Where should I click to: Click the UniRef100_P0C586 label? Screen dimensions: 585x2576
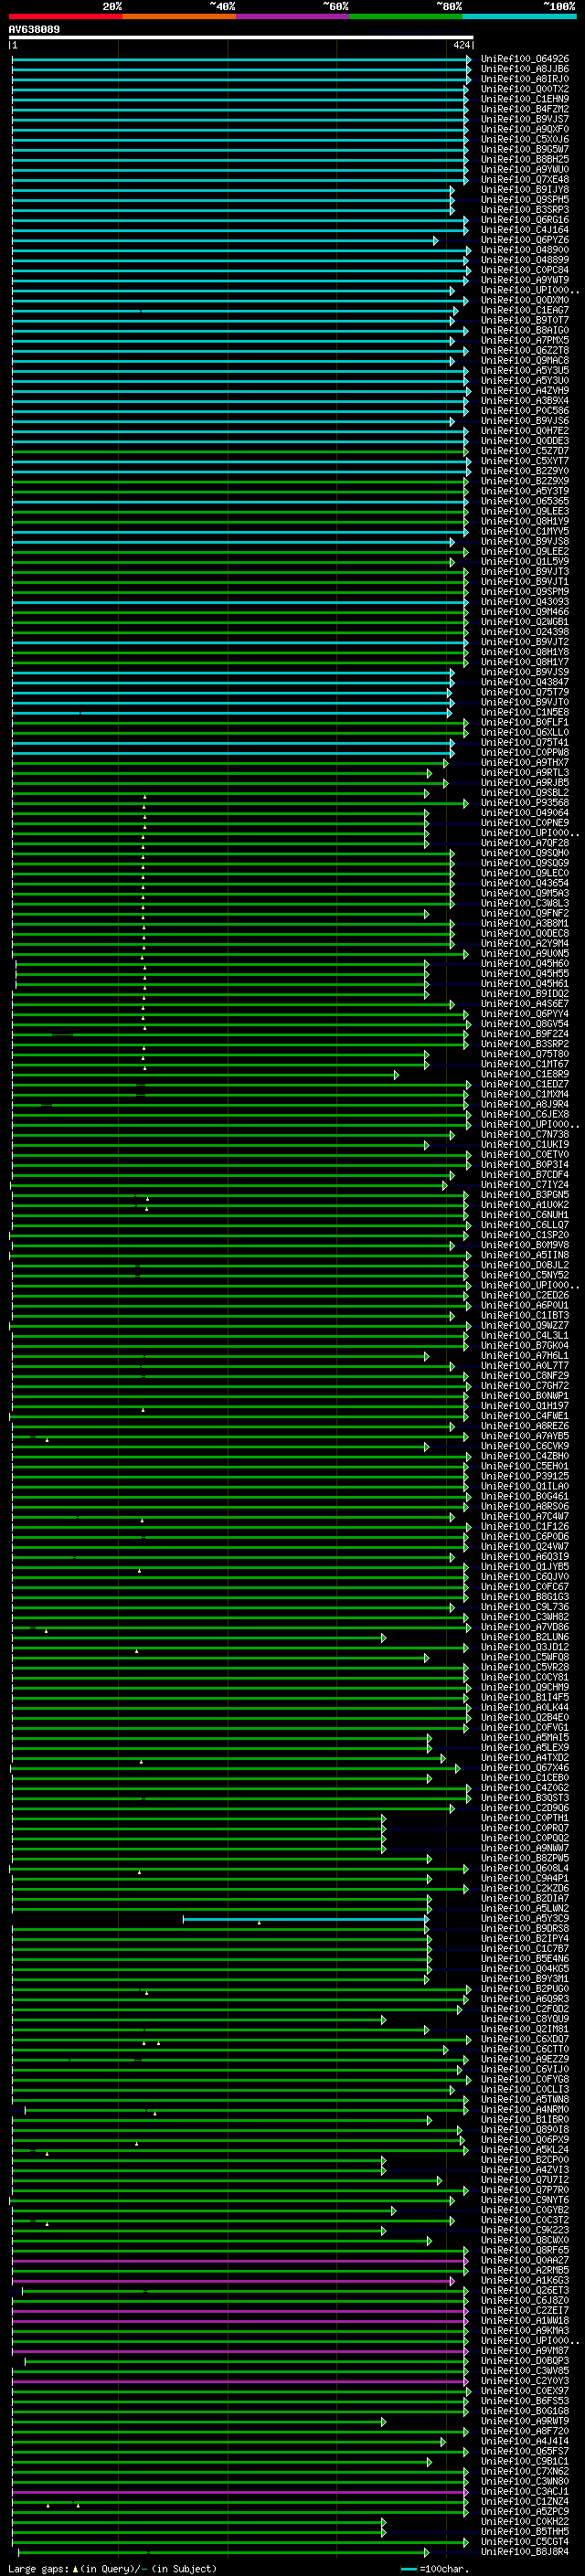pyautogui.click(x=524, y=411)
